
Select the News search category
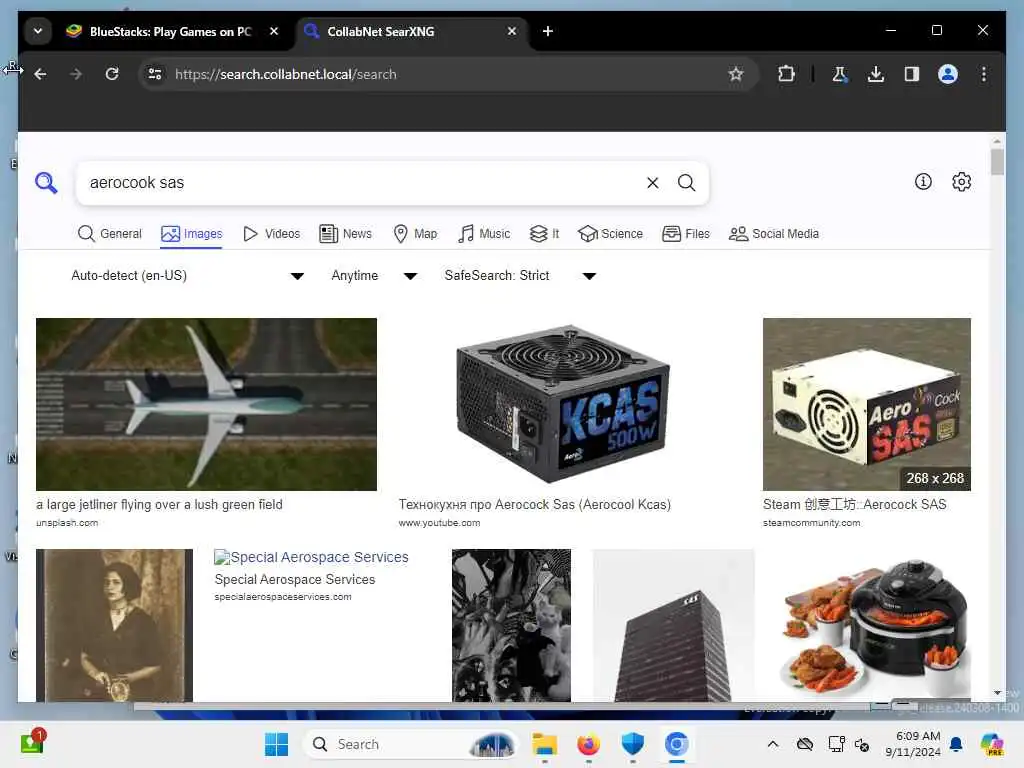click(x=345, y=234)
